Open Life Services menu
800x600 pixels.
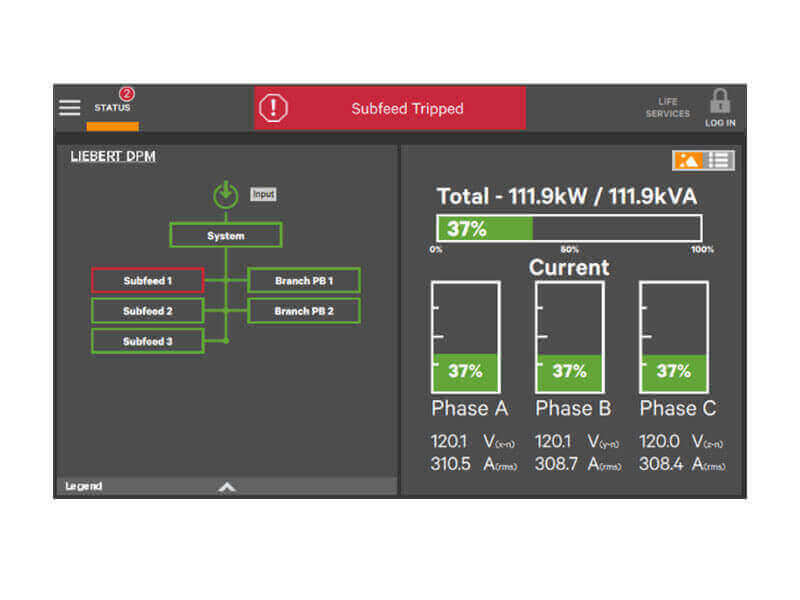(x=667, y=108)
